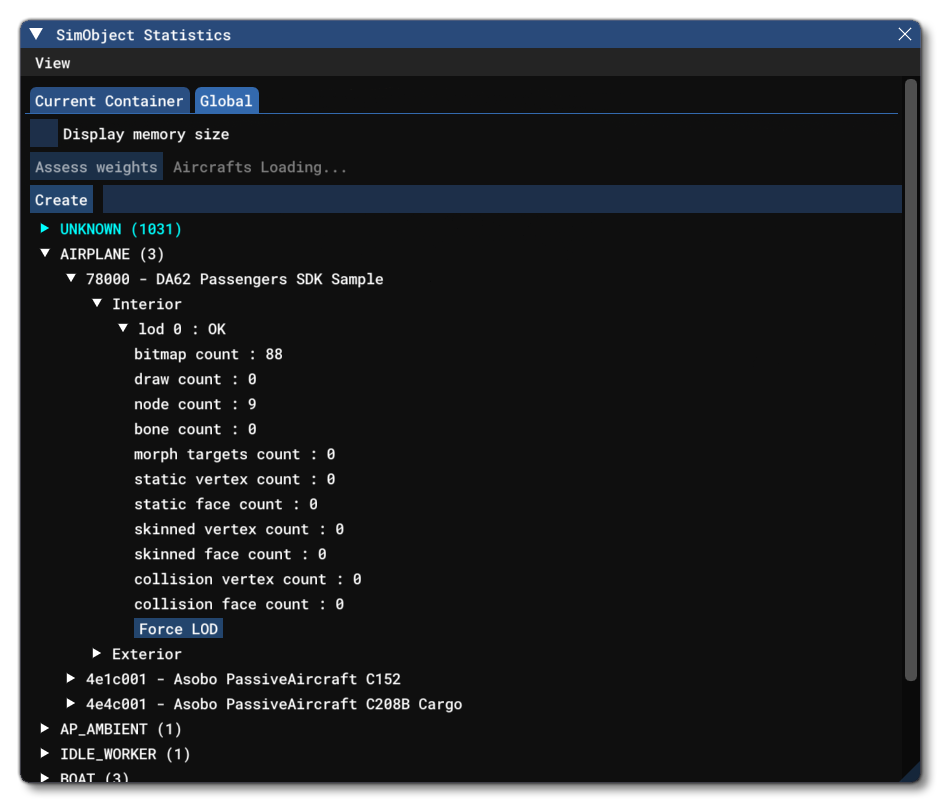Click the Force LOD button
This screenshot has height=803, width=941.
click(178, 628)
